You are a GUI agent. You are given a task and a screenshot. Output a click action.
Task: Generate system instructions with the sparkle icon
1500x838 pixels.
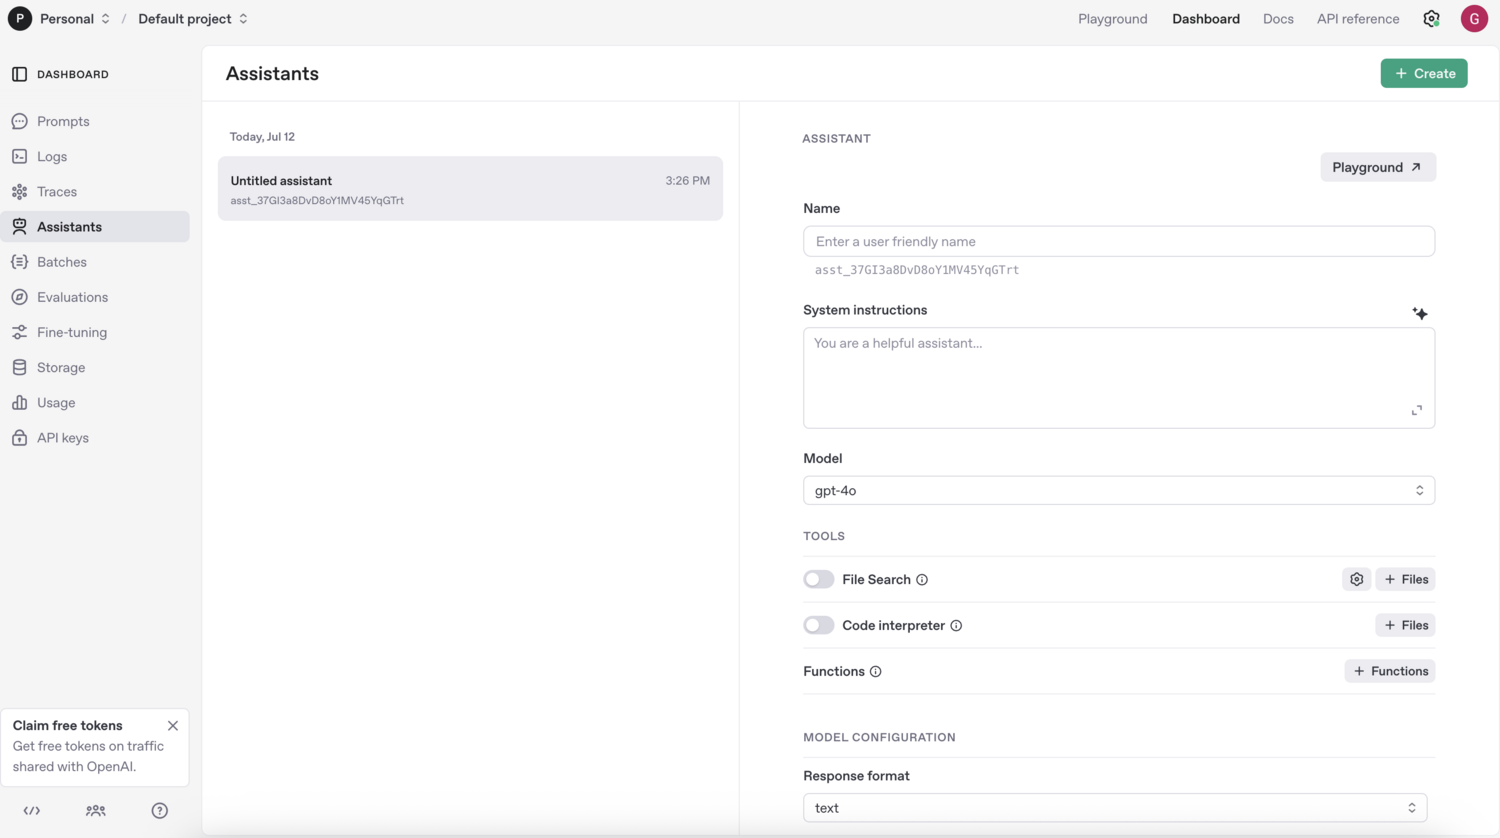pos(1420,313)
